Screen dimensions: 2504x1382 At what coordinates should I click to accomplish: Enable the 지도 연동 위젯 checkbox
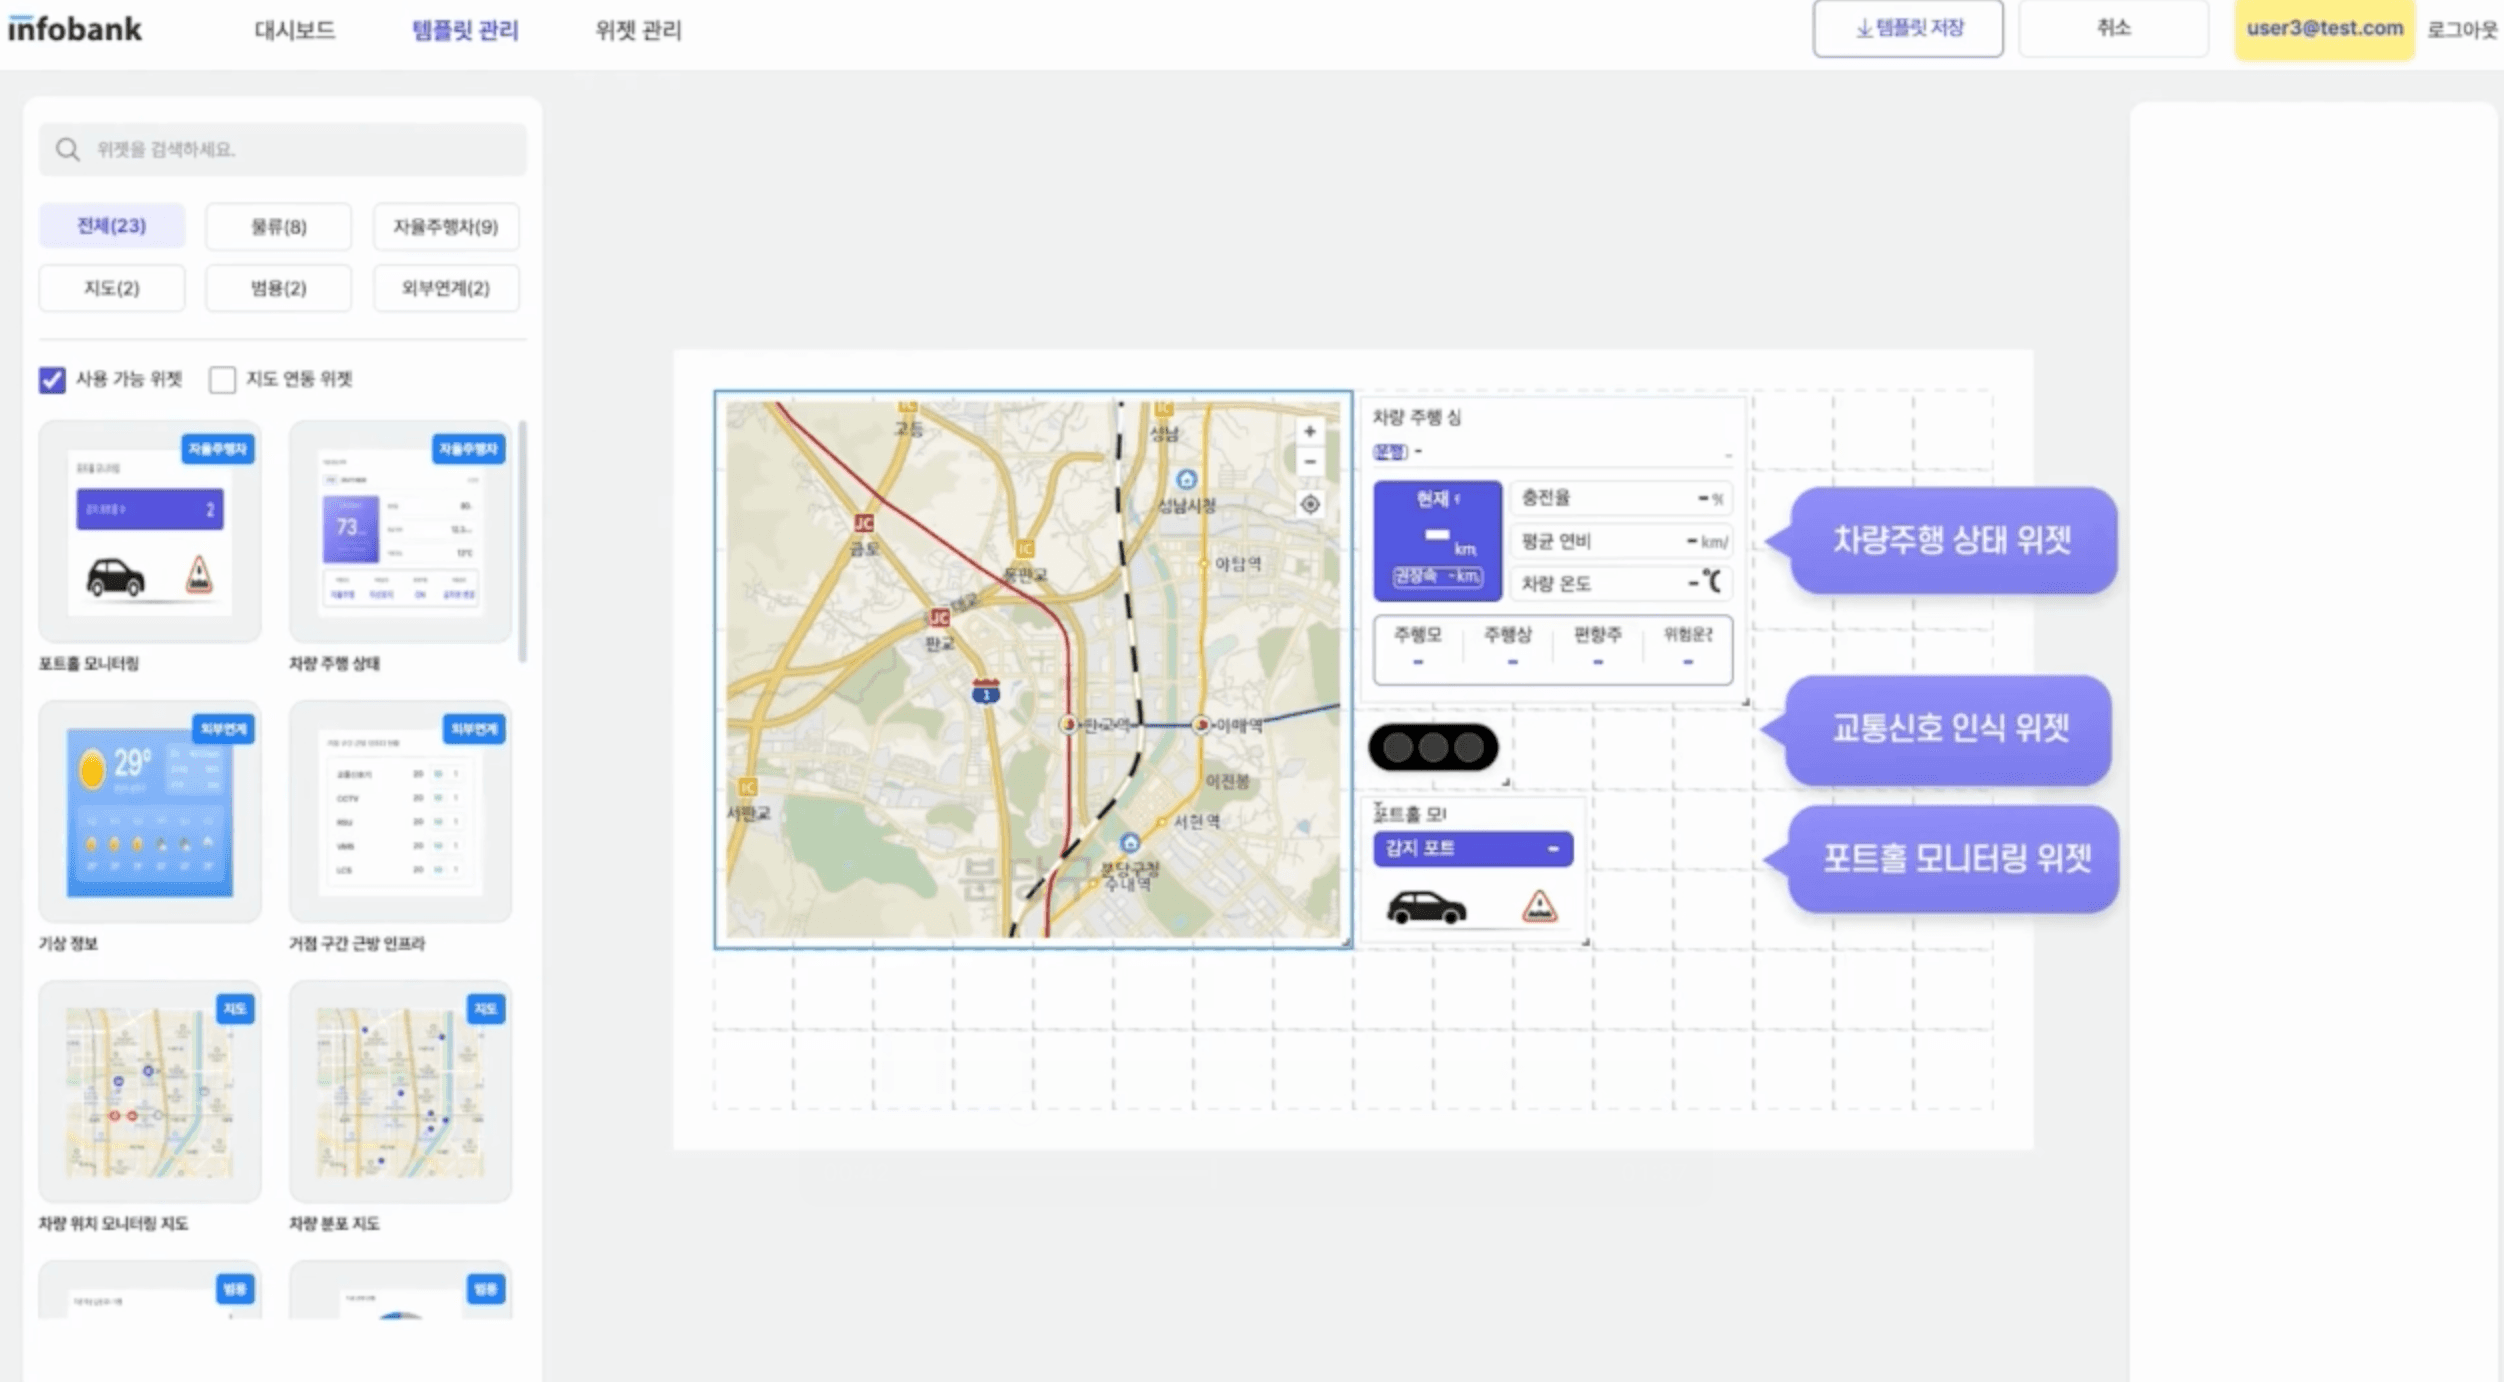pyautogui.click(x=222, y=380)
